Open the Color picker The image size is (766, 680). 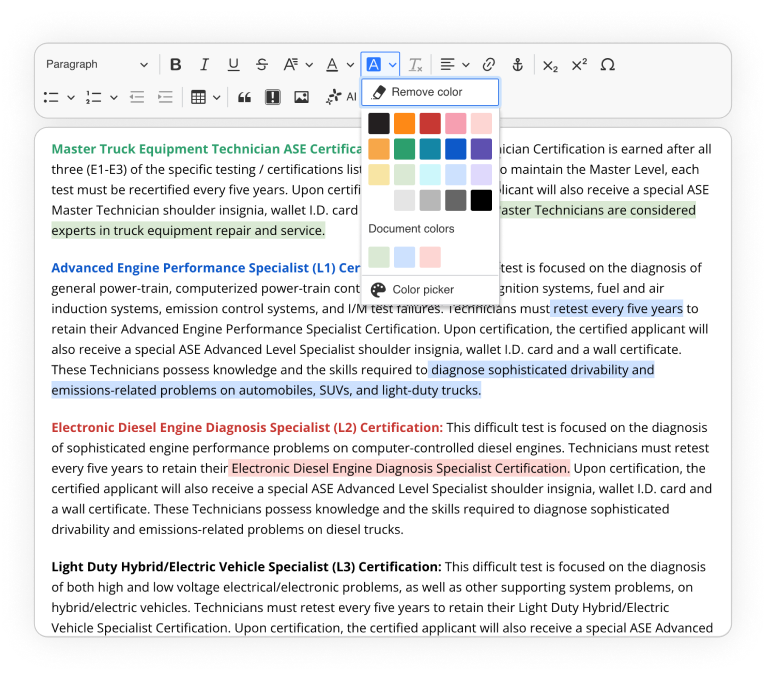(430, 290)
